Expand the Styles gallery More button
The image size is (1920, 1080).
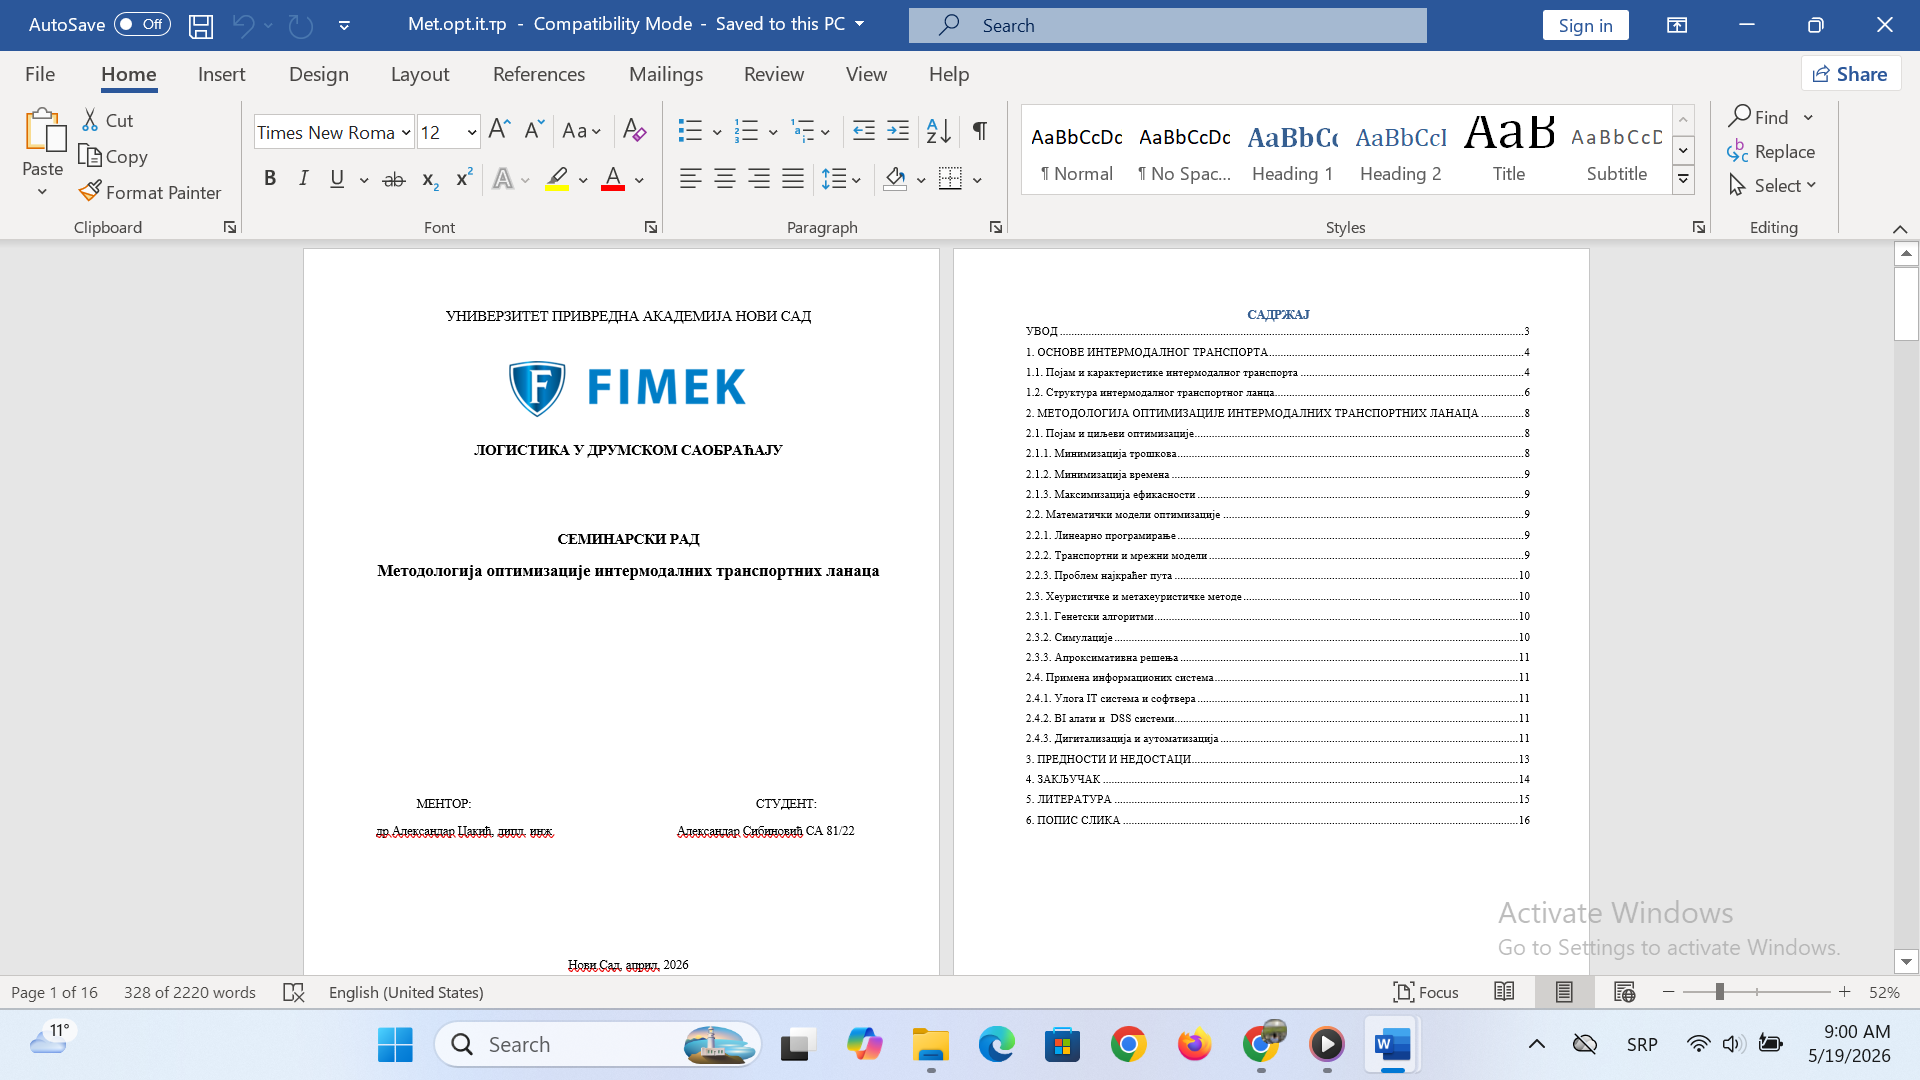[1684, 180]
